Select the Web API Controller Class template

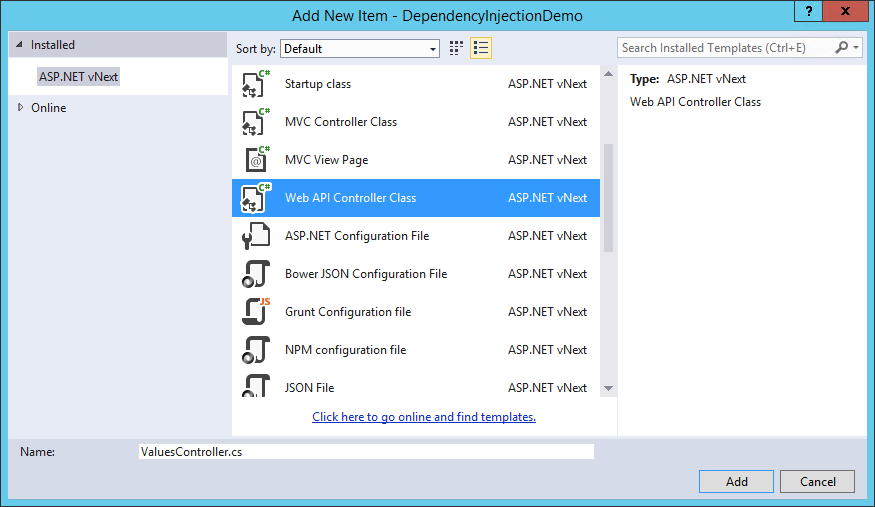(x=416, y=198)
